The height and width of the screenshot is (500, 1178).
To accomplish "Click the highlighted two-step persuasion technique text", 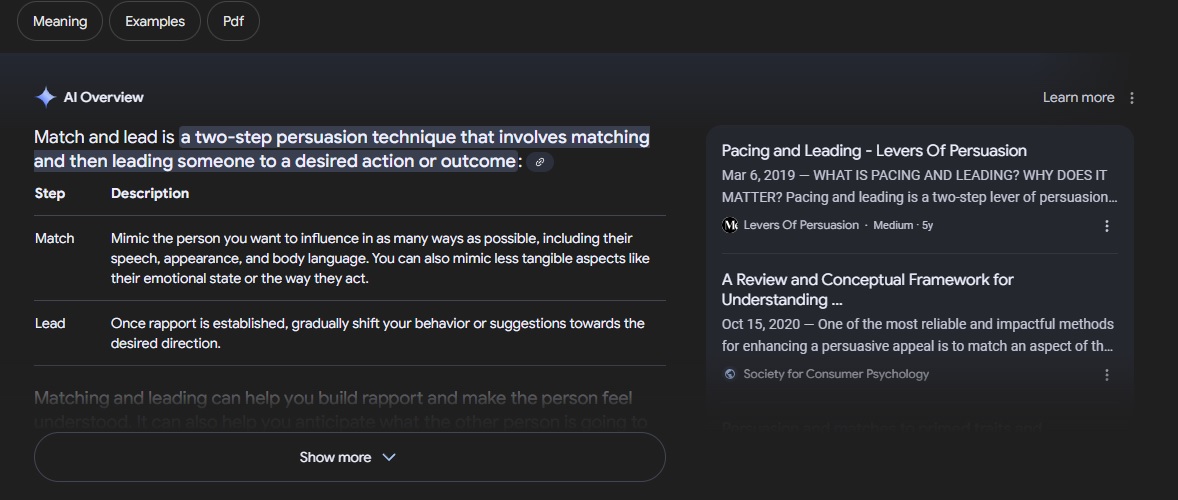I will pyautogui.click(x=414, y=137).
